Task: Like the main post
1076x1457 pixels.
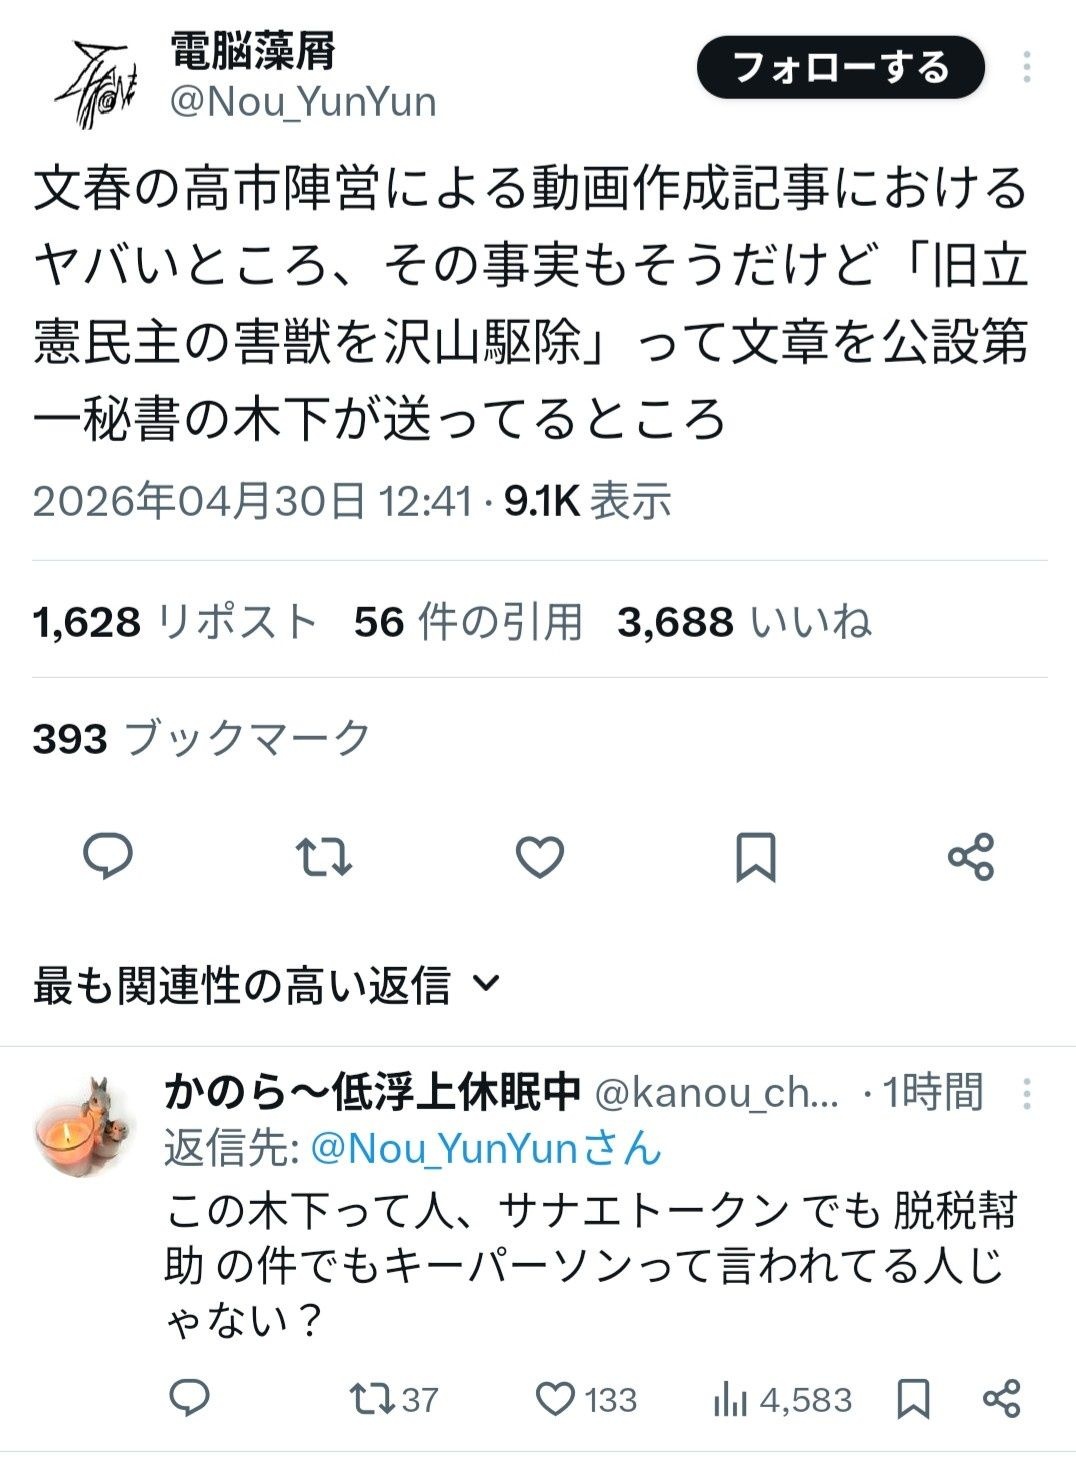Action: pyautogui.click(x=540, y=857)
